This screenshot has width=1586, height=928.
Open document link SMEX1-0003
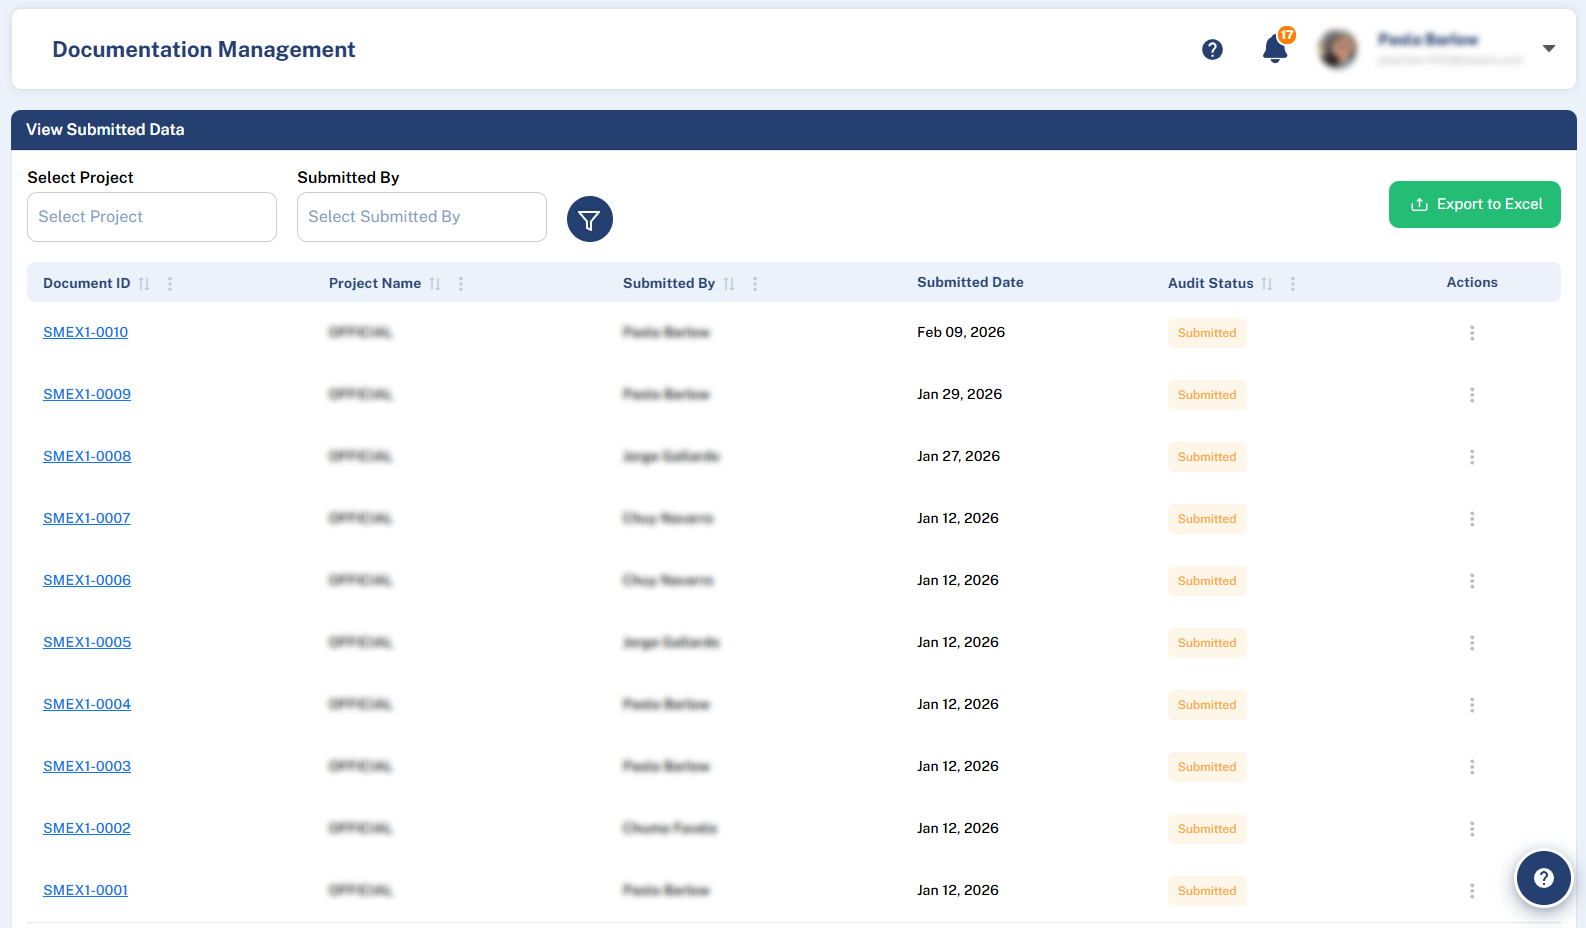click(x=87, y=766)
